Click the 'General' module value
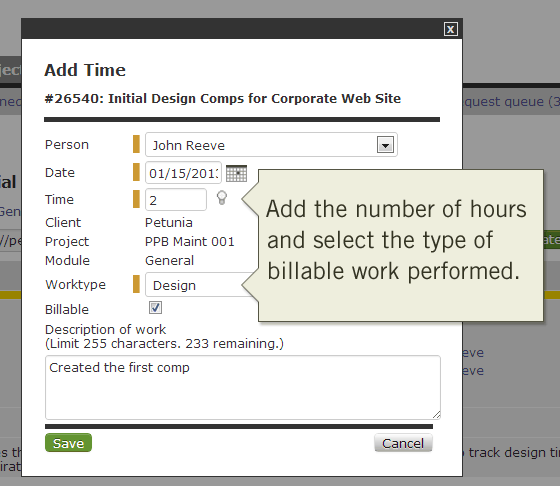Image resolution: width=560 pixels, height=486 pixels. tap(169, 260)
